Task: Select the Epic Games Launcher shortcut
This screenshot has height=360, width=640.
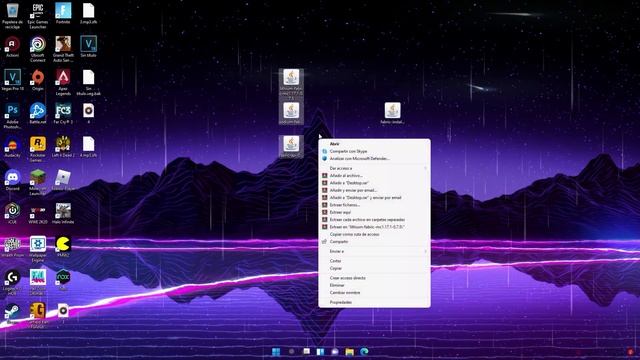Action: pyautogui.click(x=38, y=16)
